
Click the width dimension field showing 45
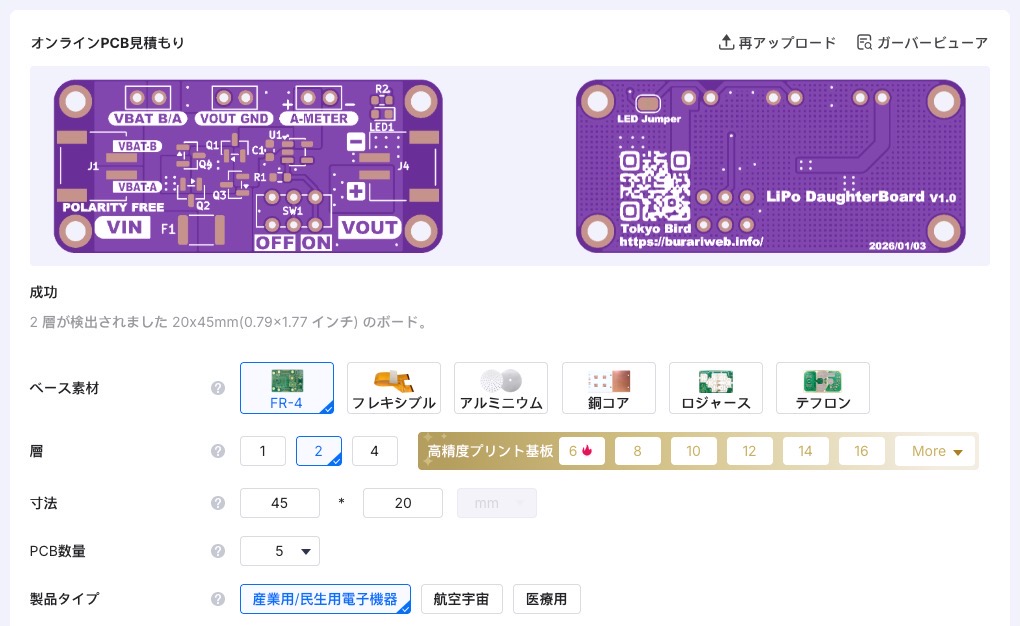pyautogui.click(x=280, y=503)
